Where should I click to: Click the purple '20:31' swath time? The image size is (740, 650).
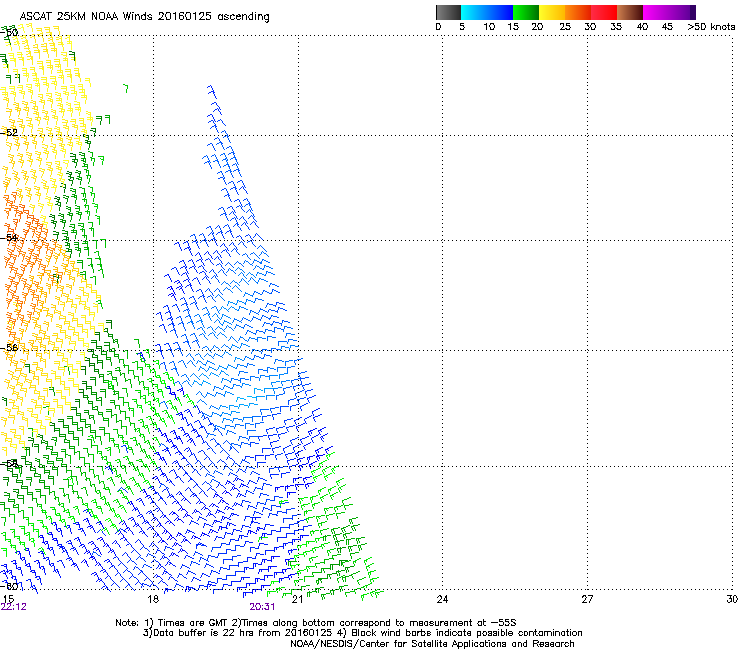coord(262,607)
